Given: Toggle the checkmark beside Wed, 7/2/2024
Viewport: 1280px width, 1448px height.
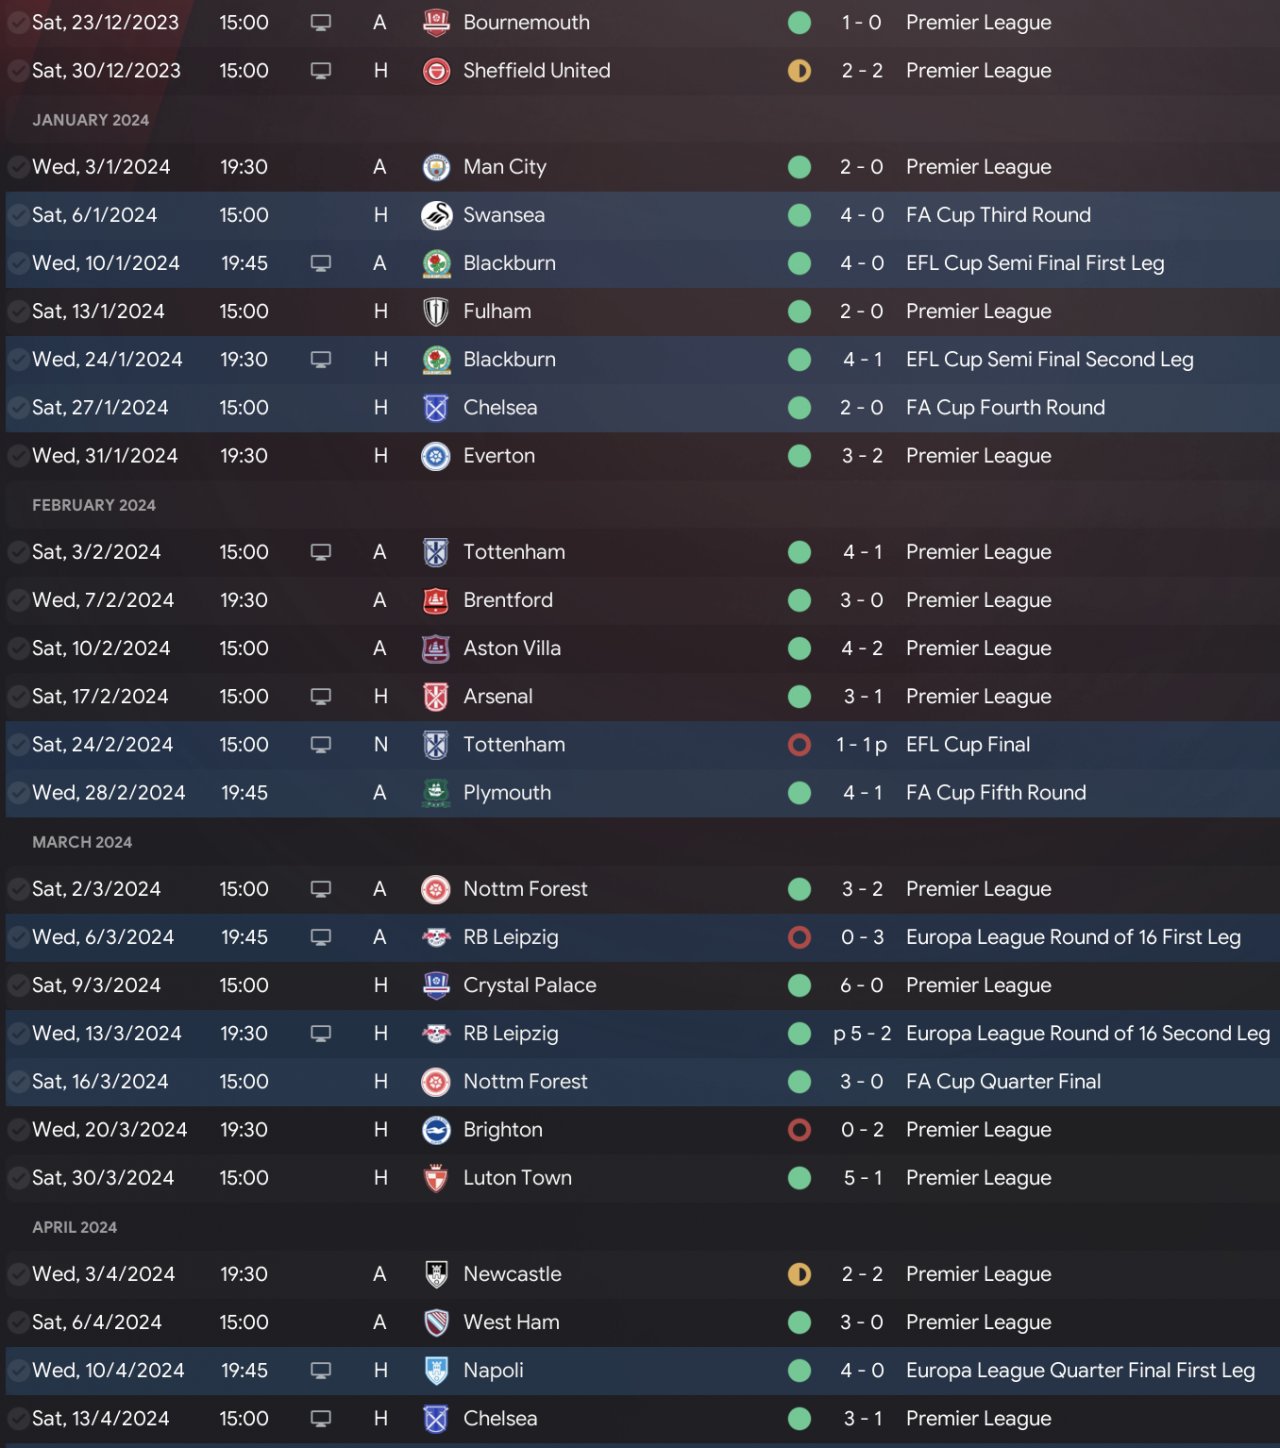Looking at the screenshot, I should (18, 600).
